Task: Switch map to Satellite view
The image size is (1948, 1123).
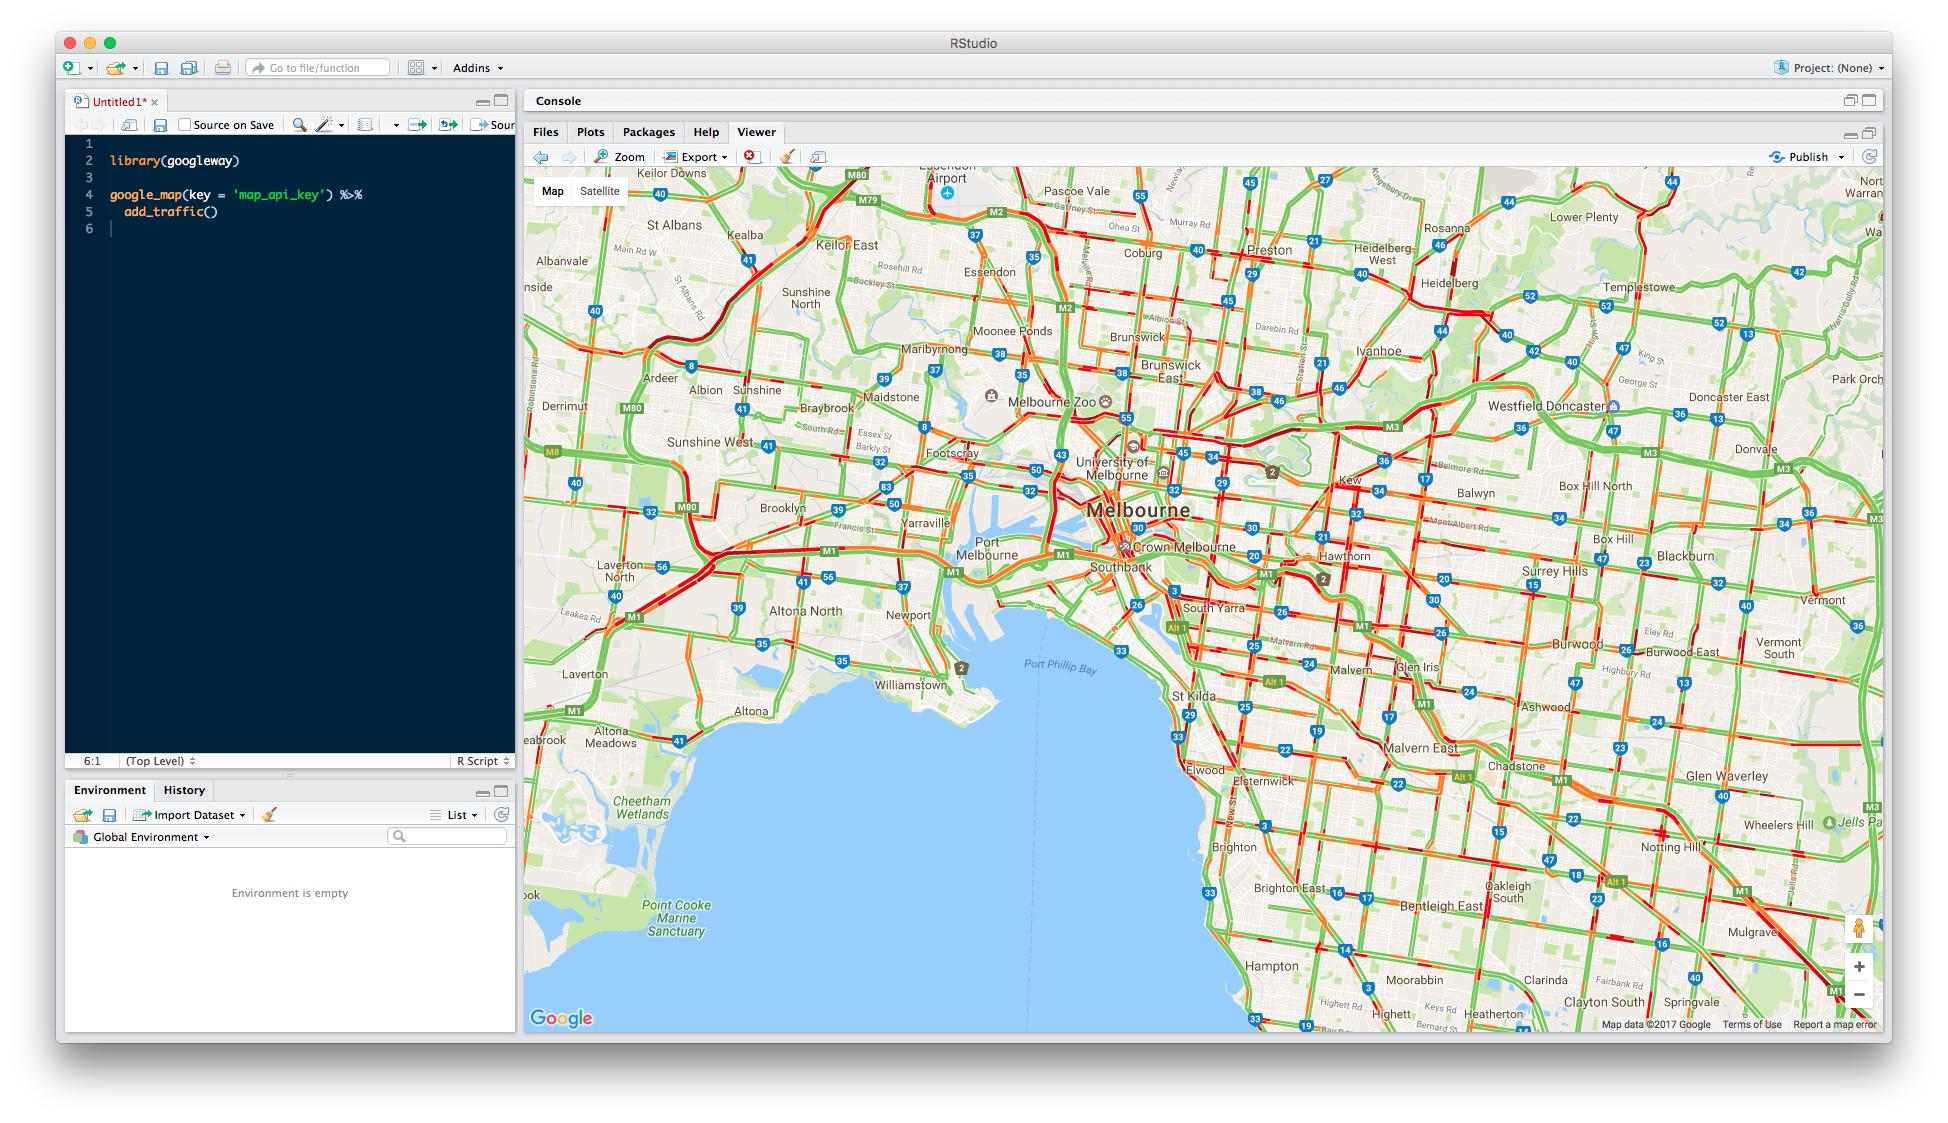Action: pyautogui.click(x=599, y=191)
